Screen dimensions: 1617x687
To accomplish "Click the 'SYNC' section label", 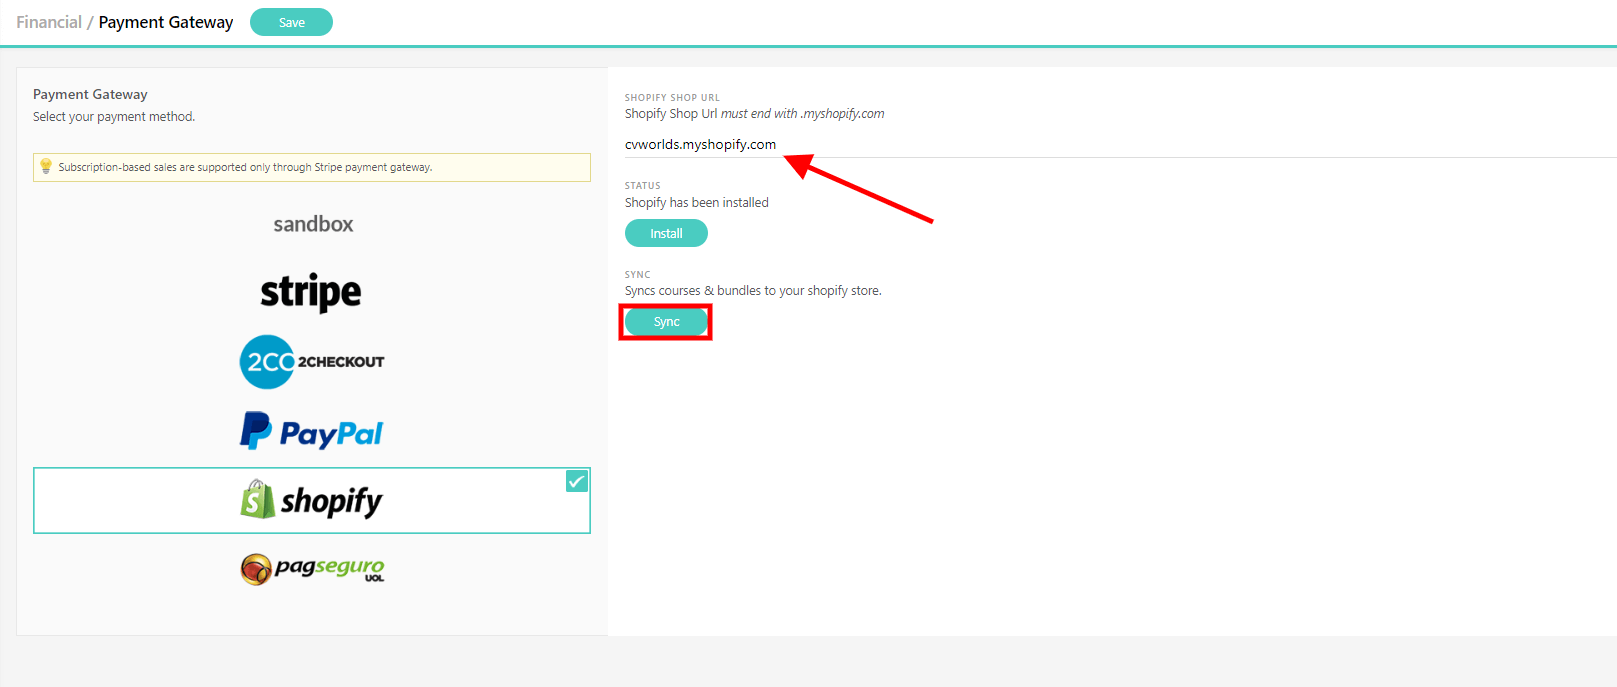I will [637, 275].
